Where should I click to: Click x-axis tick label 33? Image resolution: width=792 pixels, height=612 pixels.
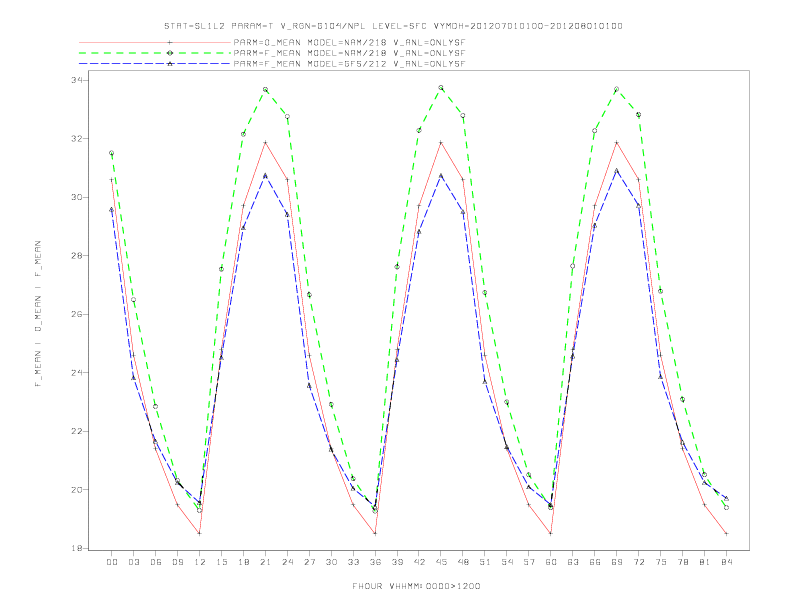(353, 562)
